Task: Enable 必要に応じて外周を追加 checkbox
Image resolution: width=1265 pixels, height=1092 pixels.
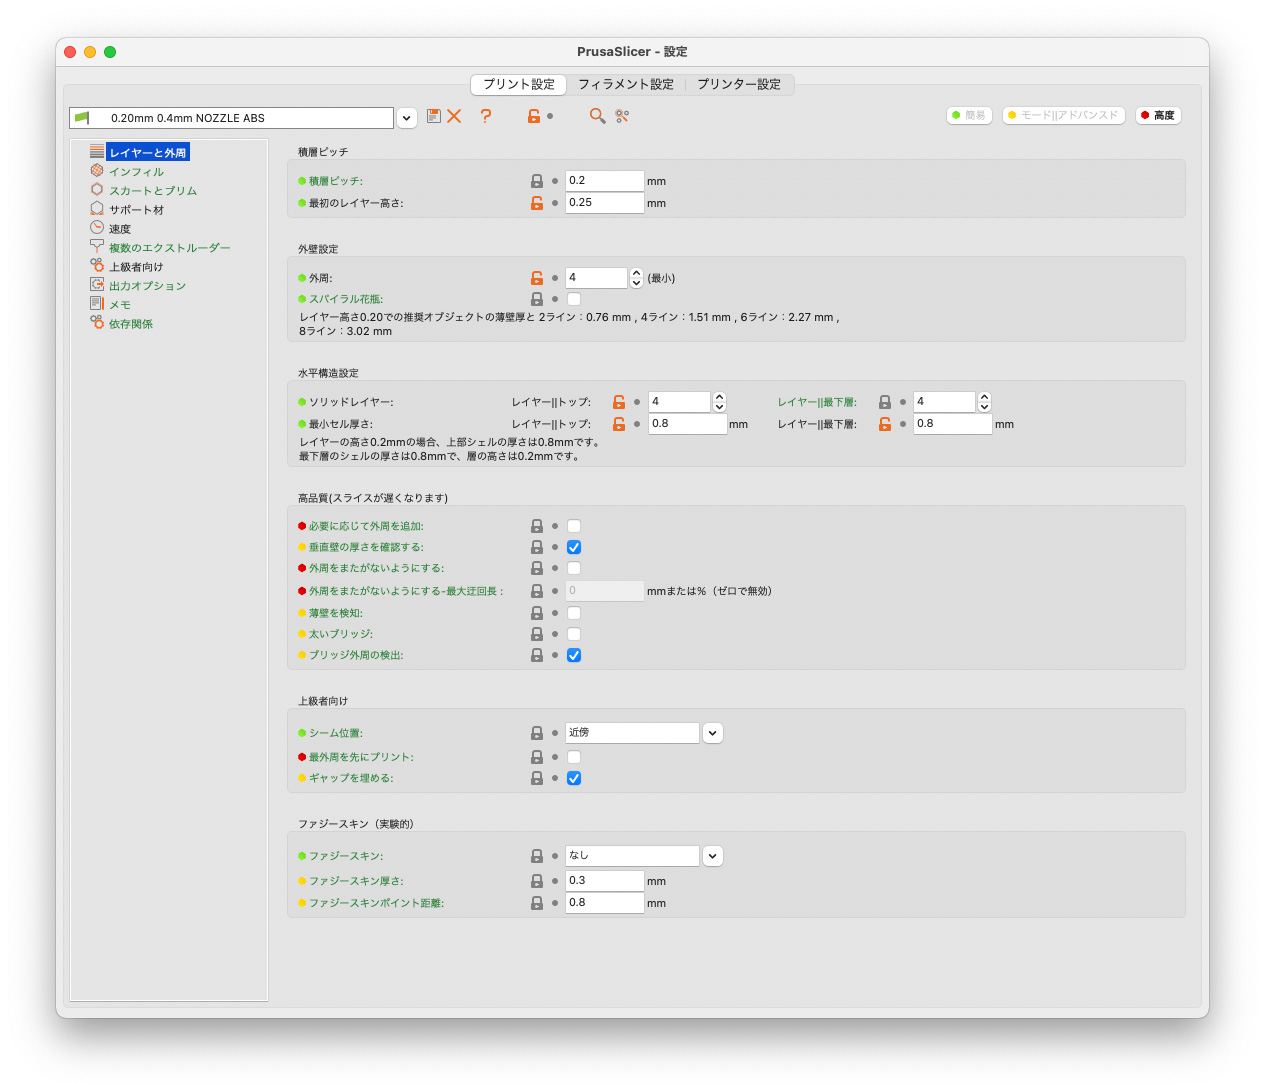Action: pyautogui.click(x=574, y=526)
